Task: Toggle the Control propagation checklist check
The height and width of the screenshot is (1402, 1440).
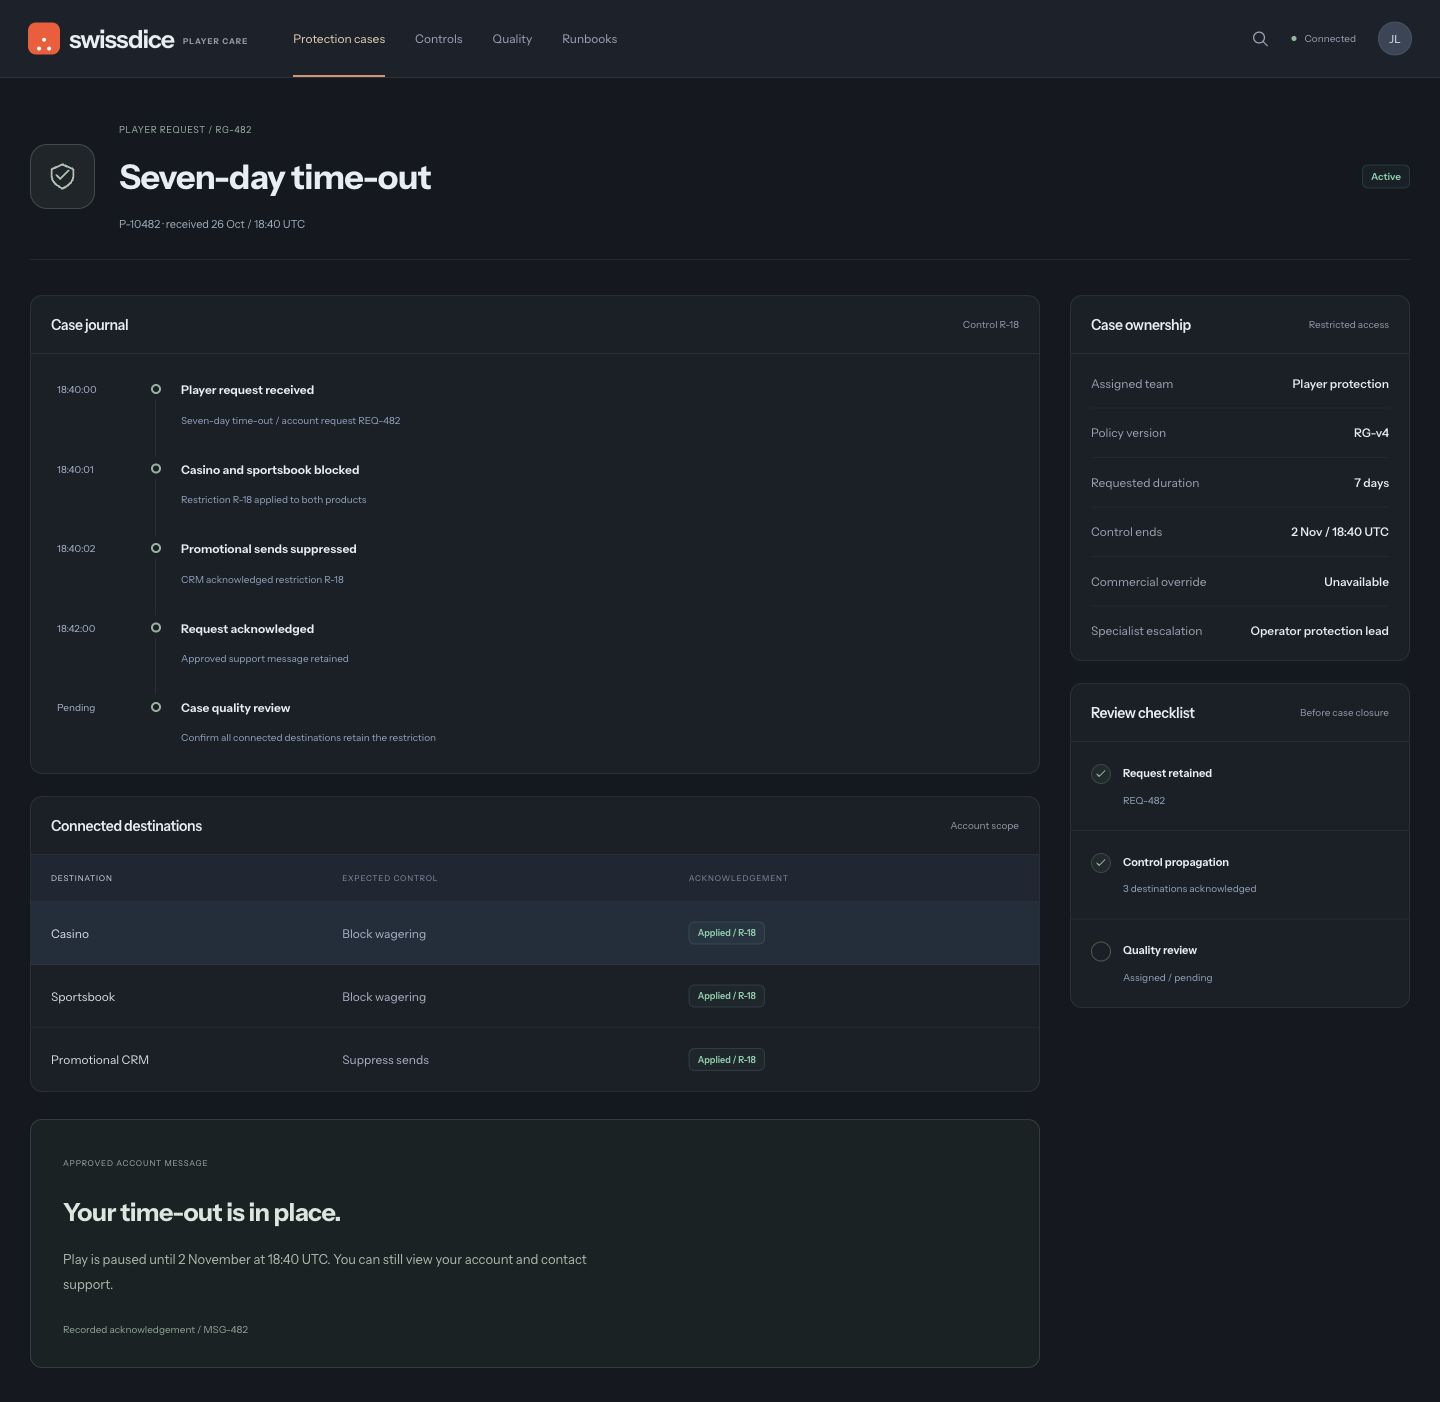Action: click(1101, 863)
